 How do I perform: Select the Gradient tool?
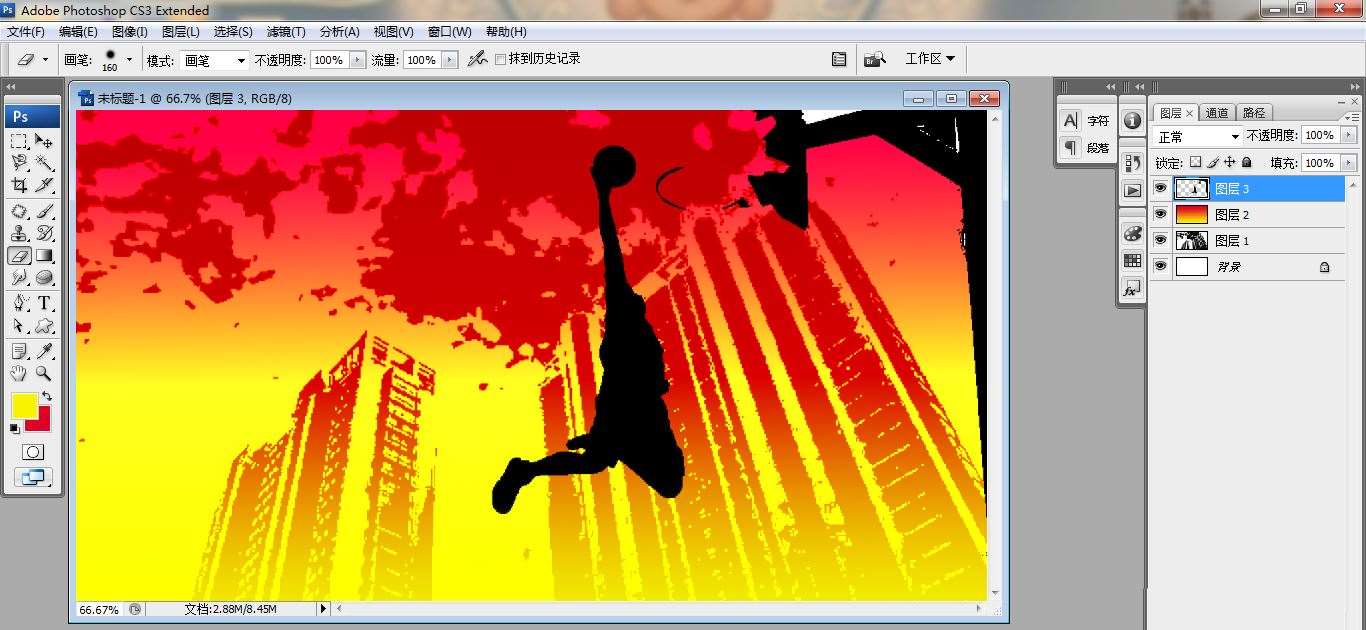point(44,255)
